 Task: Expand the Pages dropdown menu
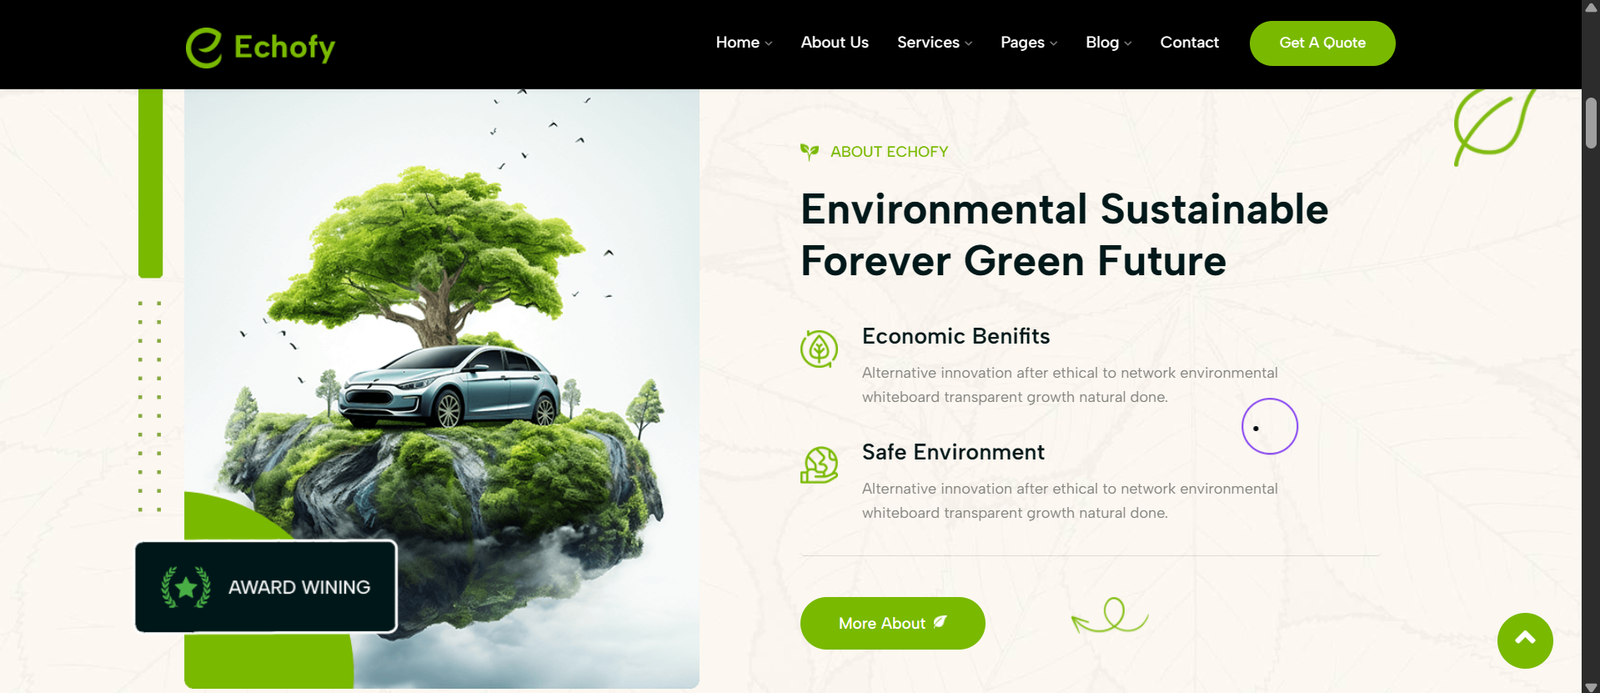1029,42
